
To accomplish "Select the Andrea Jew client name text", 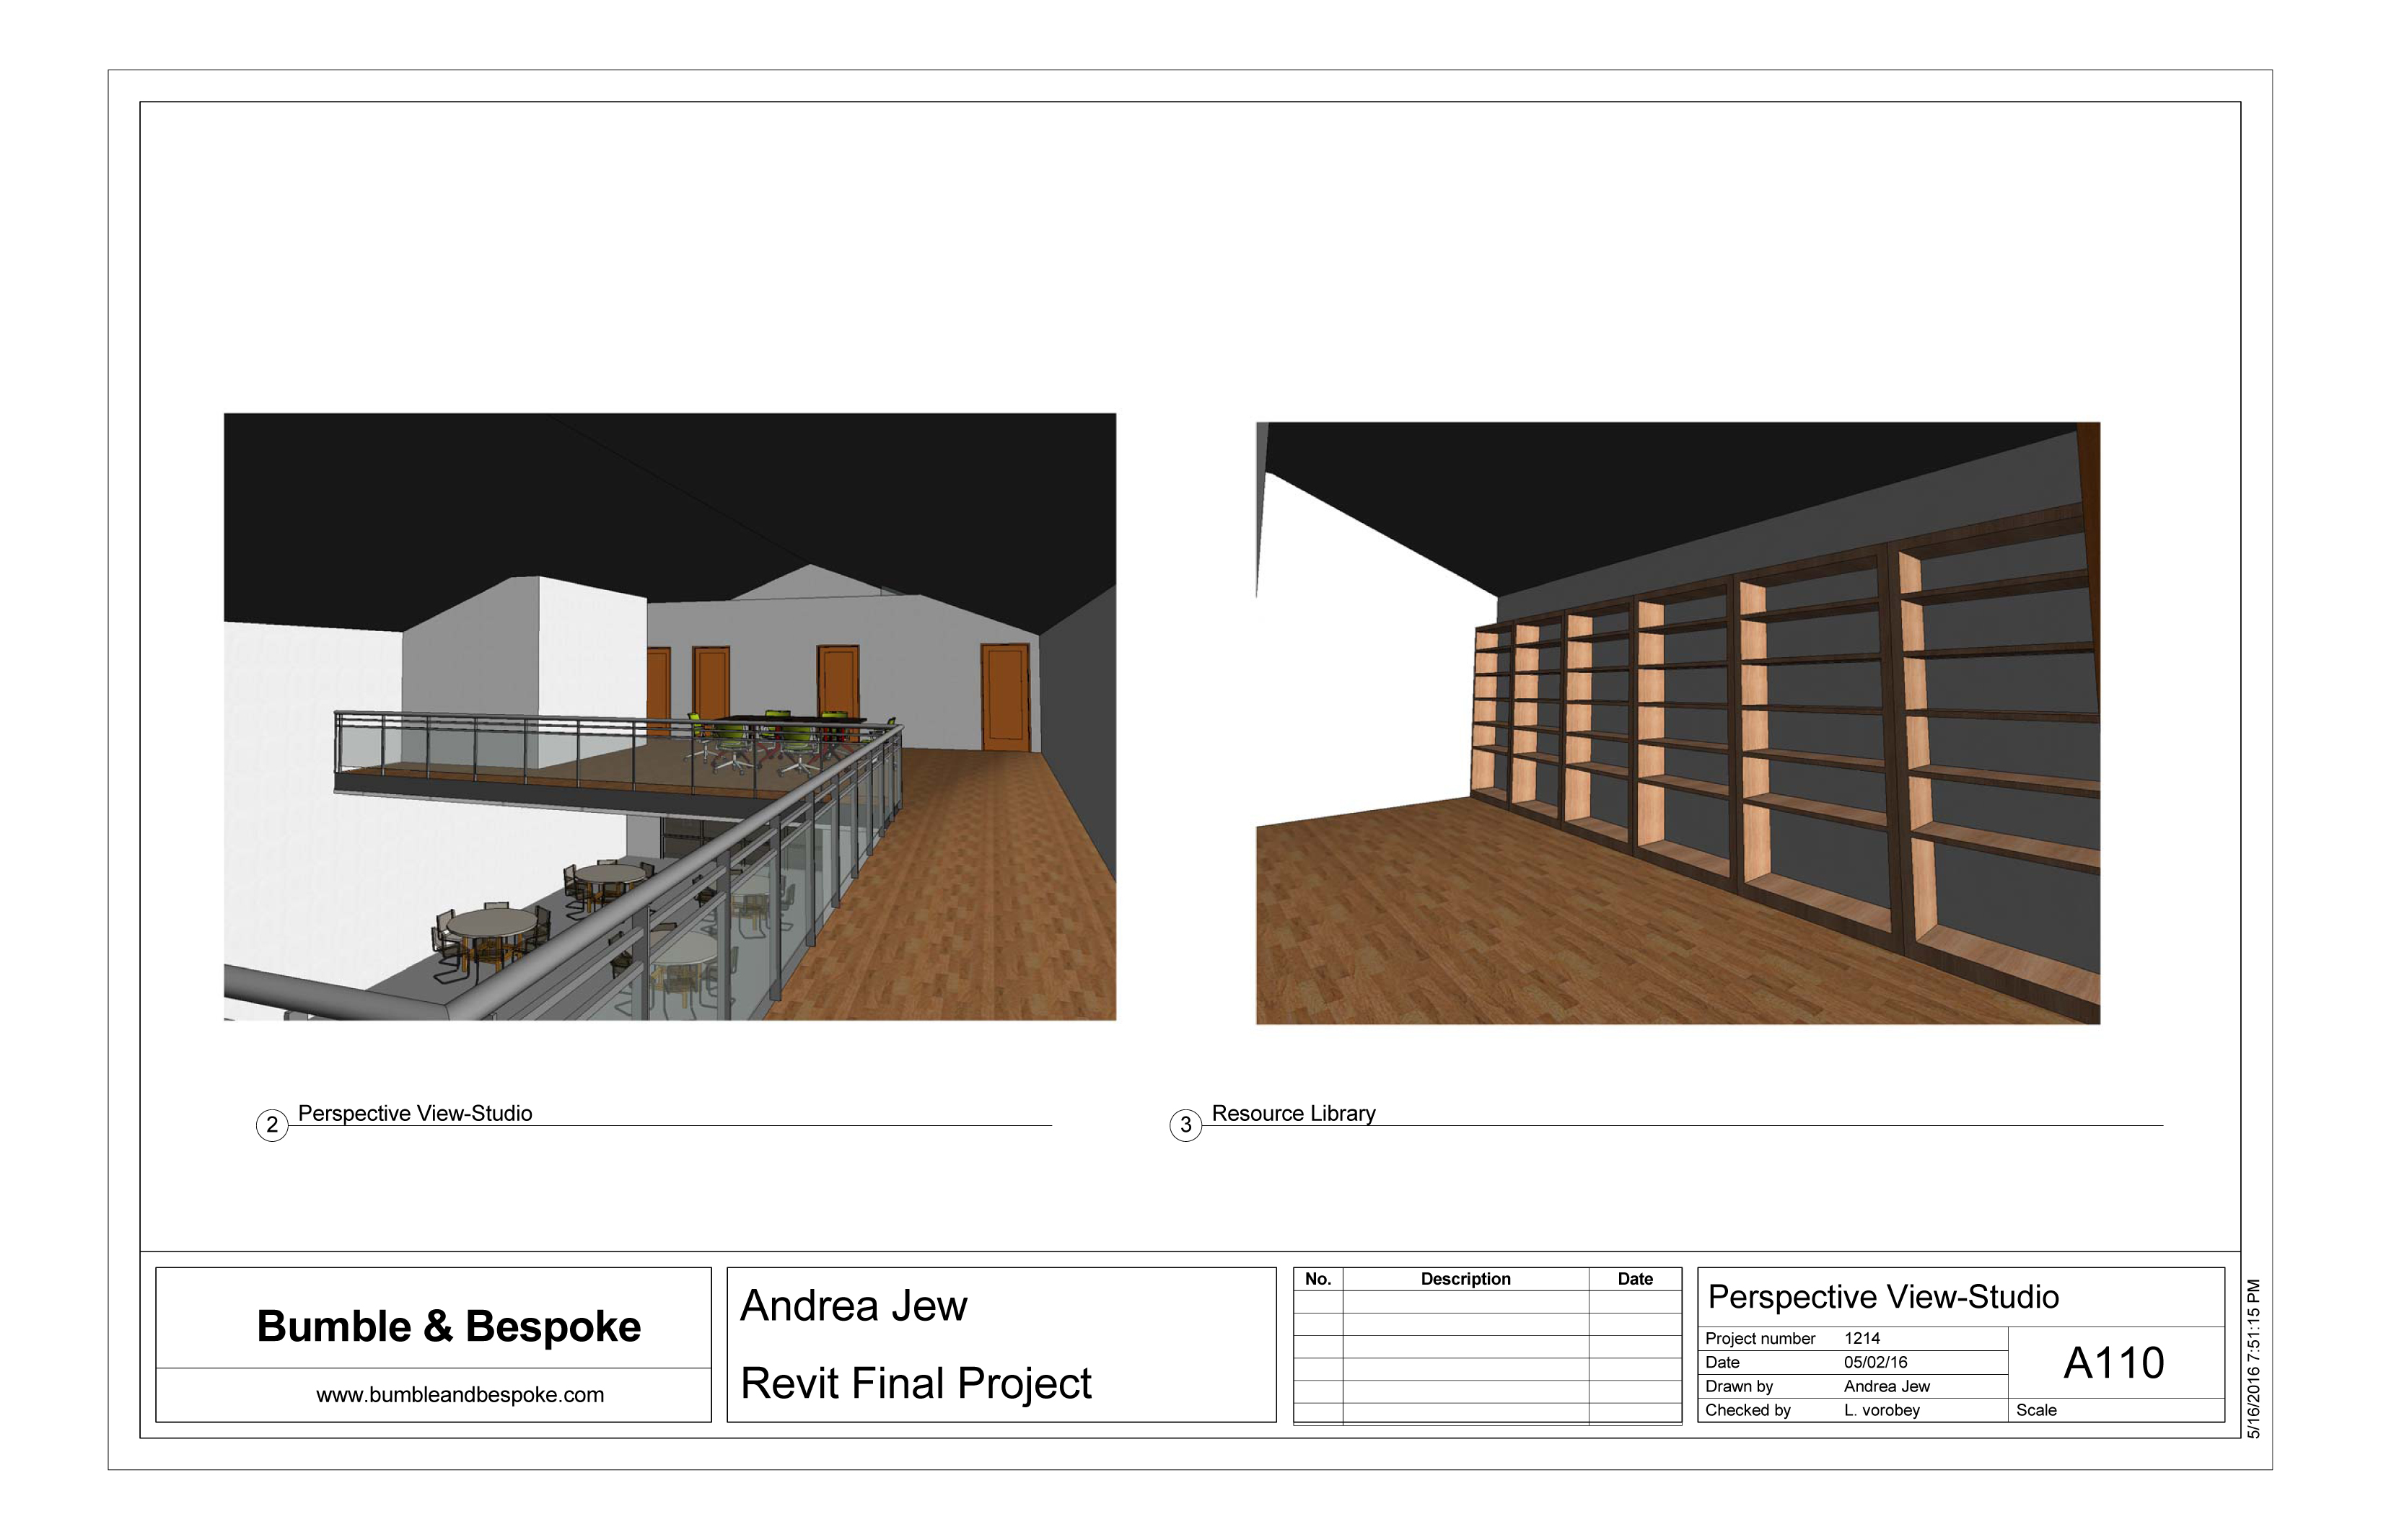I will 853,1306.
